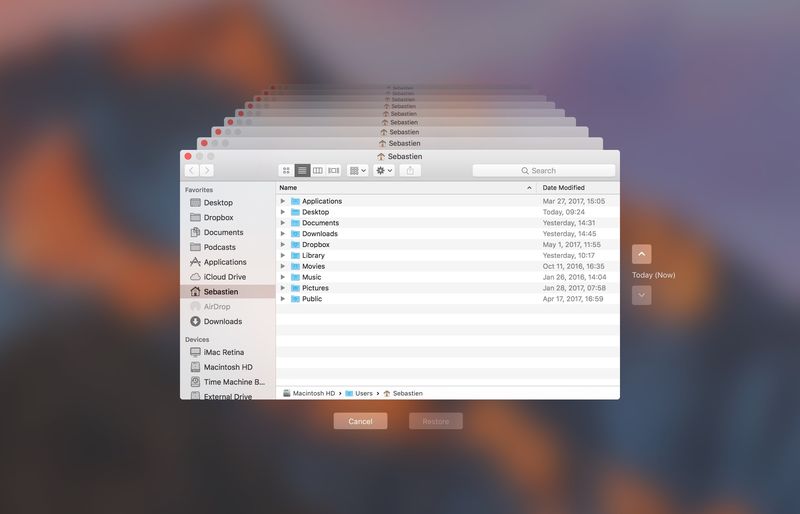800x514 pixels.
Task: Expand the Pictures folder in the list
Action: coord(283,288)
